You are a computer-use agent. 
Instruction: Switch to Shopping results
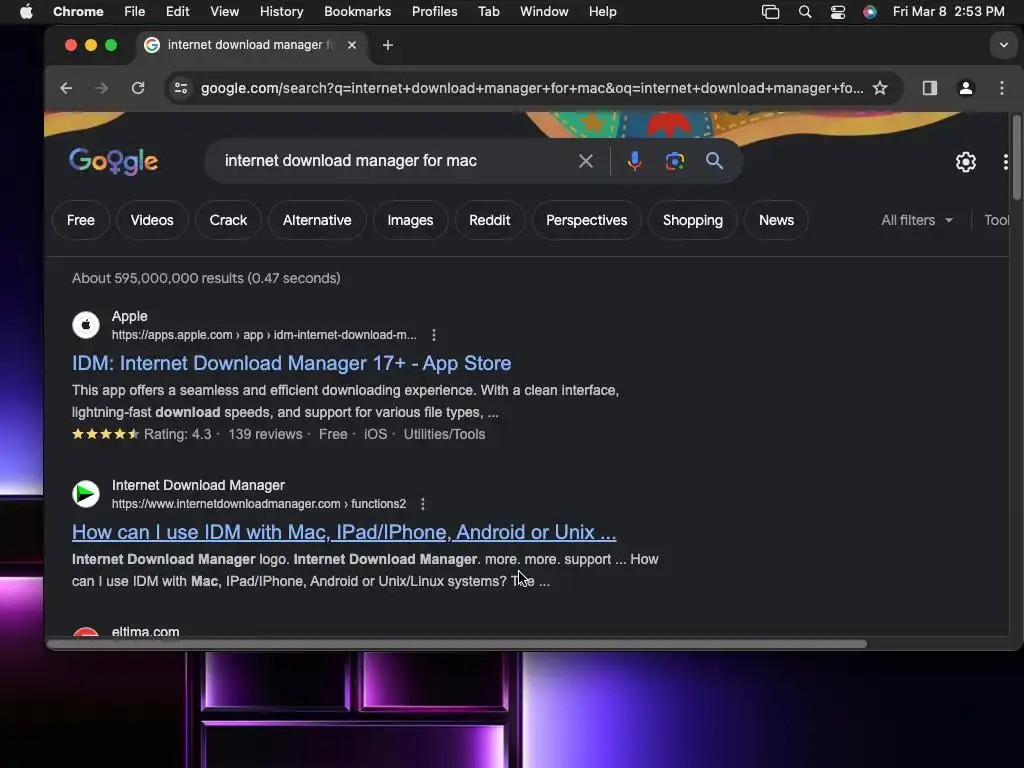tap(693, 220)
